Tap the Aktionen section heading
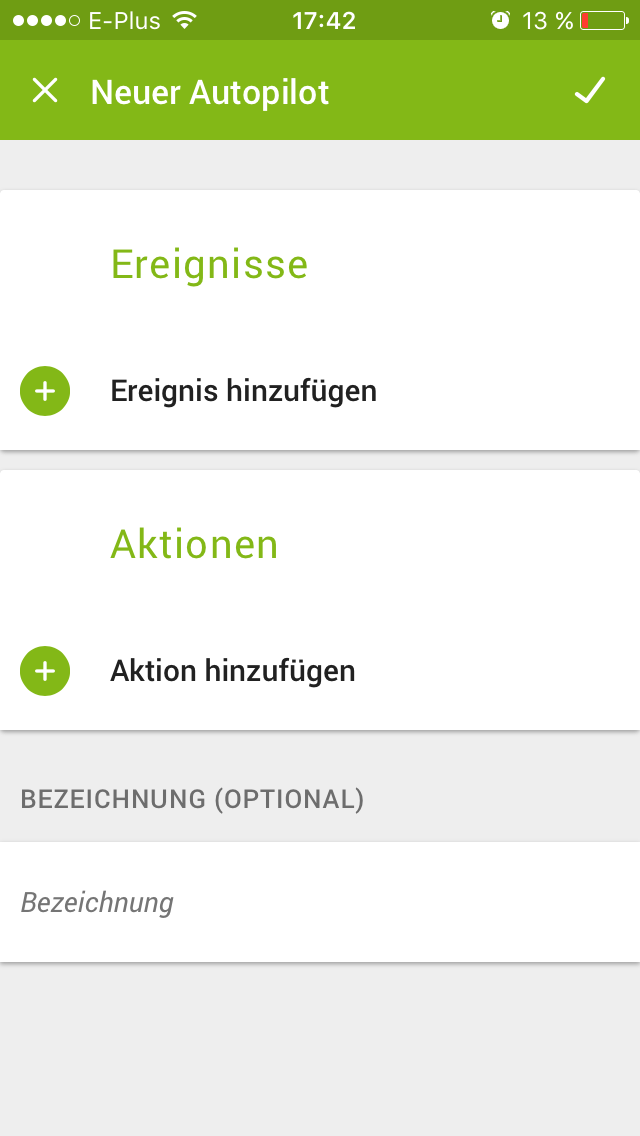This screenshot has width=640, height=1136. 194,544
